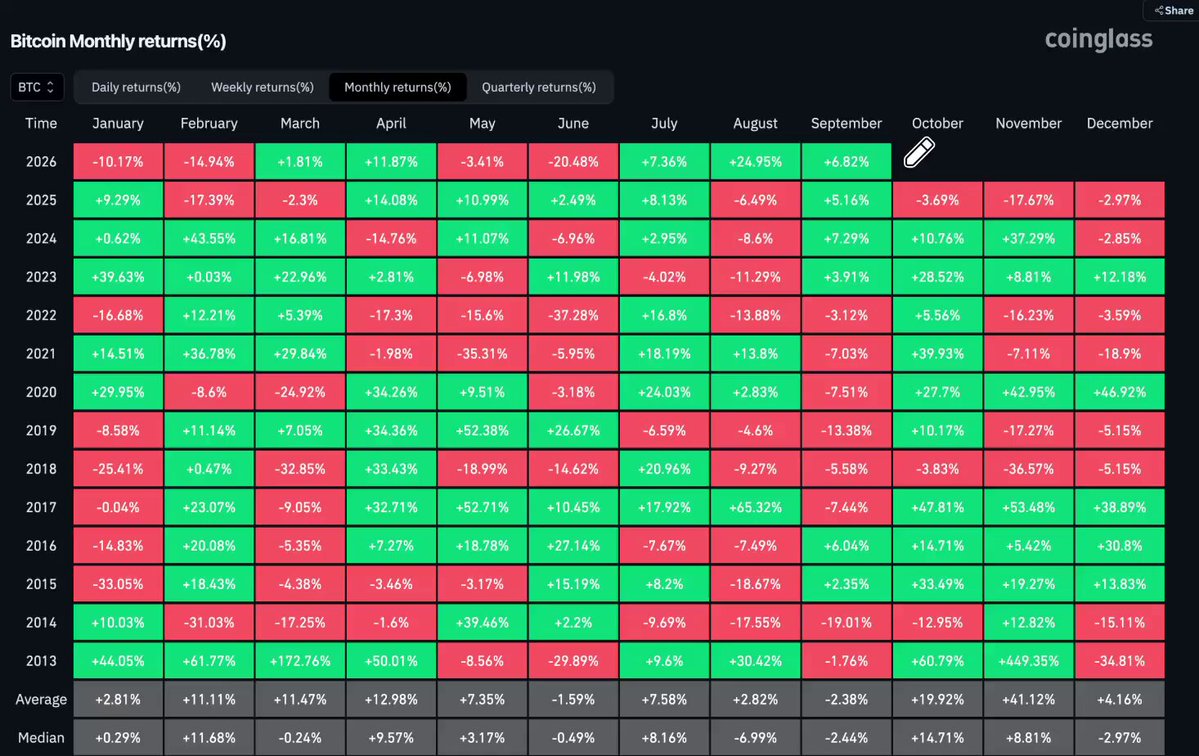
Task: Switch to Weekly returns(%) tab
Action: click(262, 87)
